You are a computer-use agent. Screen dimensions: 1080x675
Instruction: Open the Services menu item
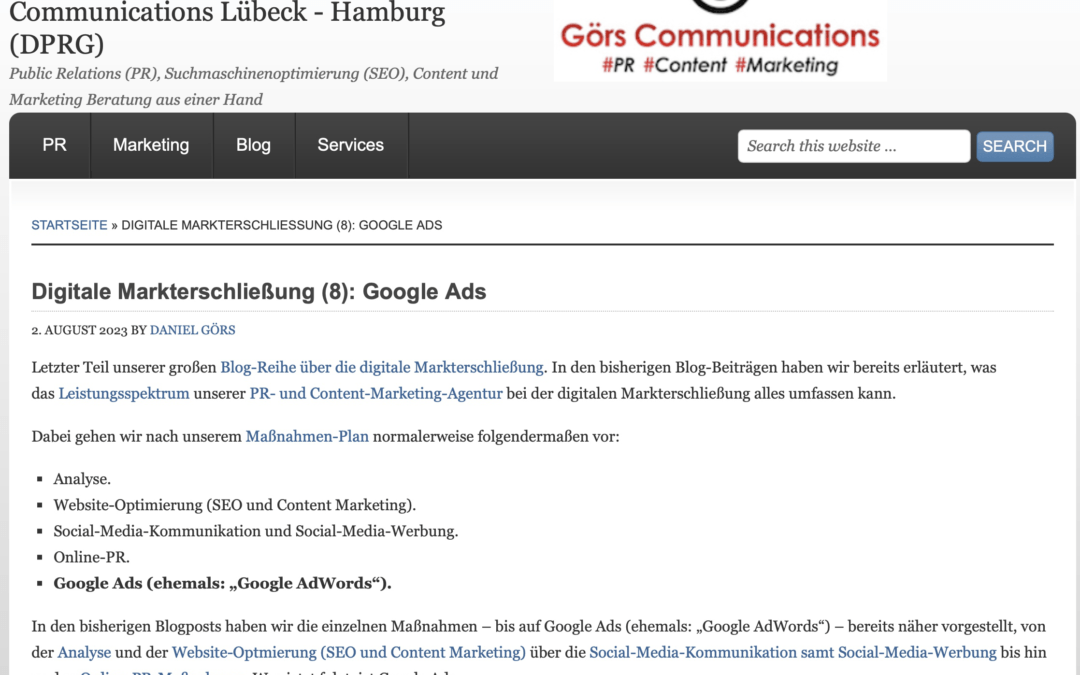[351, 145]
